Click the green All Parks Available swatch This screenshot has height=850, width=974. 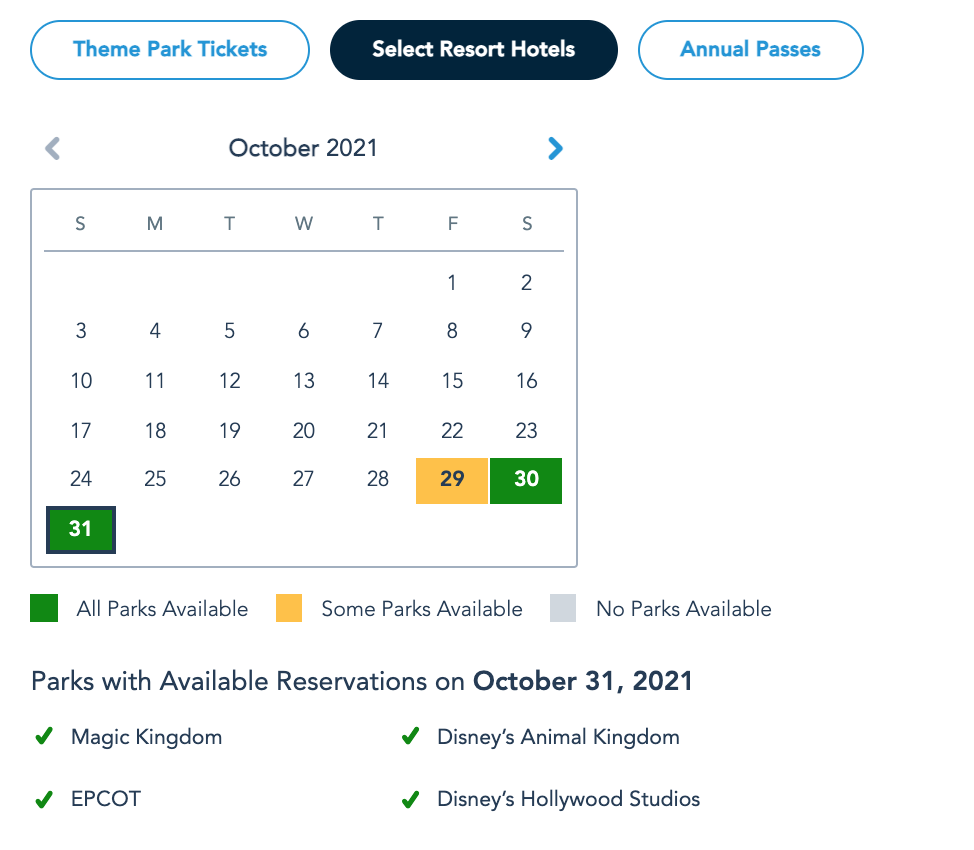tap(44, 608)
